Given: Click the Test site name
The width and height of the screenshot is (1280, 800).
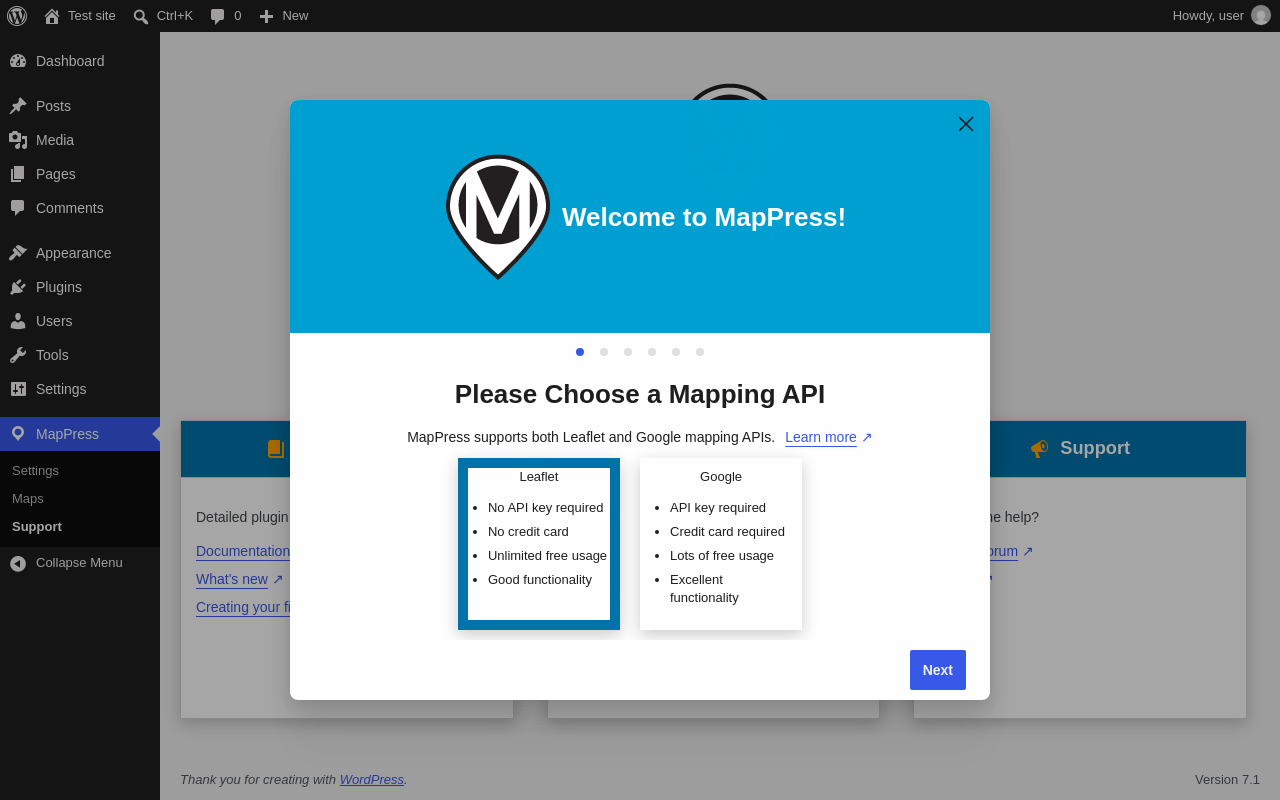Looking at the screenshot, I should [x=92, y=16].
